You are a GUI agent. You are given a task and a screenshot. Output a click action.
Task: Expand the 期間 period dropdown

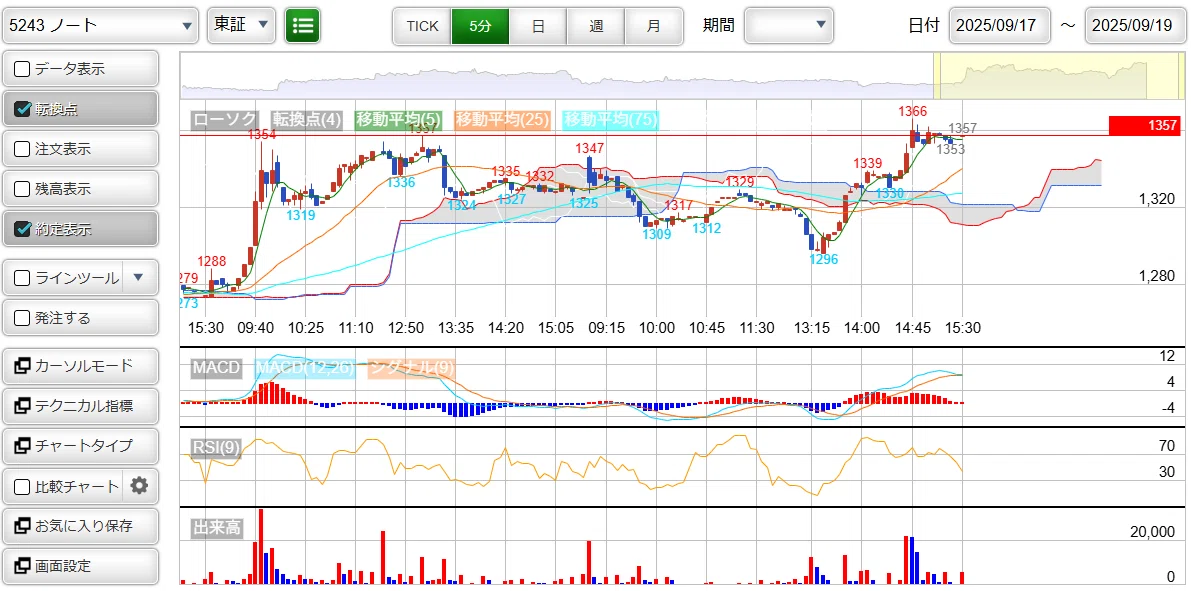pos(788,25)
